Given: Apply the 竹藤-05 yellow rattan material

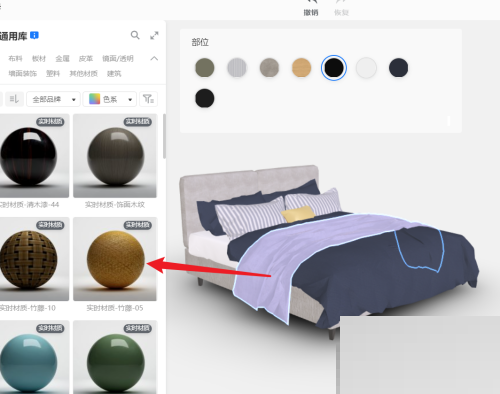Looking at the screenshot, I should pos(115,259).
